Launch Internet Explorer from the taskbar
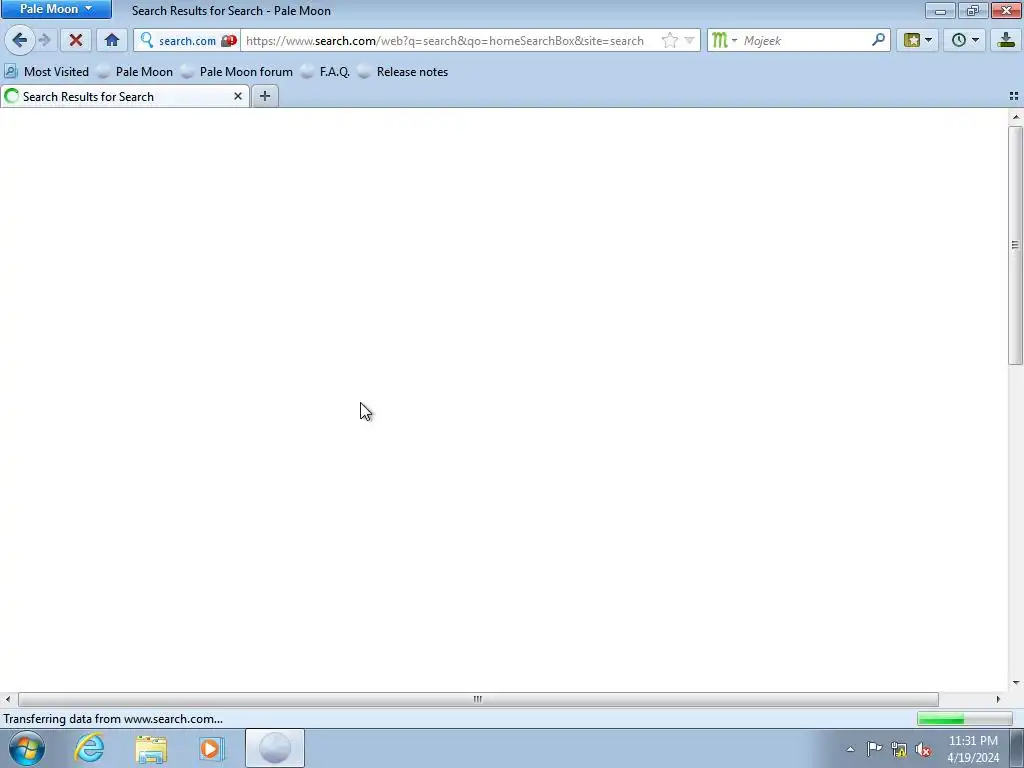This screenshot has width=1024, height=768. coord(89,748)
